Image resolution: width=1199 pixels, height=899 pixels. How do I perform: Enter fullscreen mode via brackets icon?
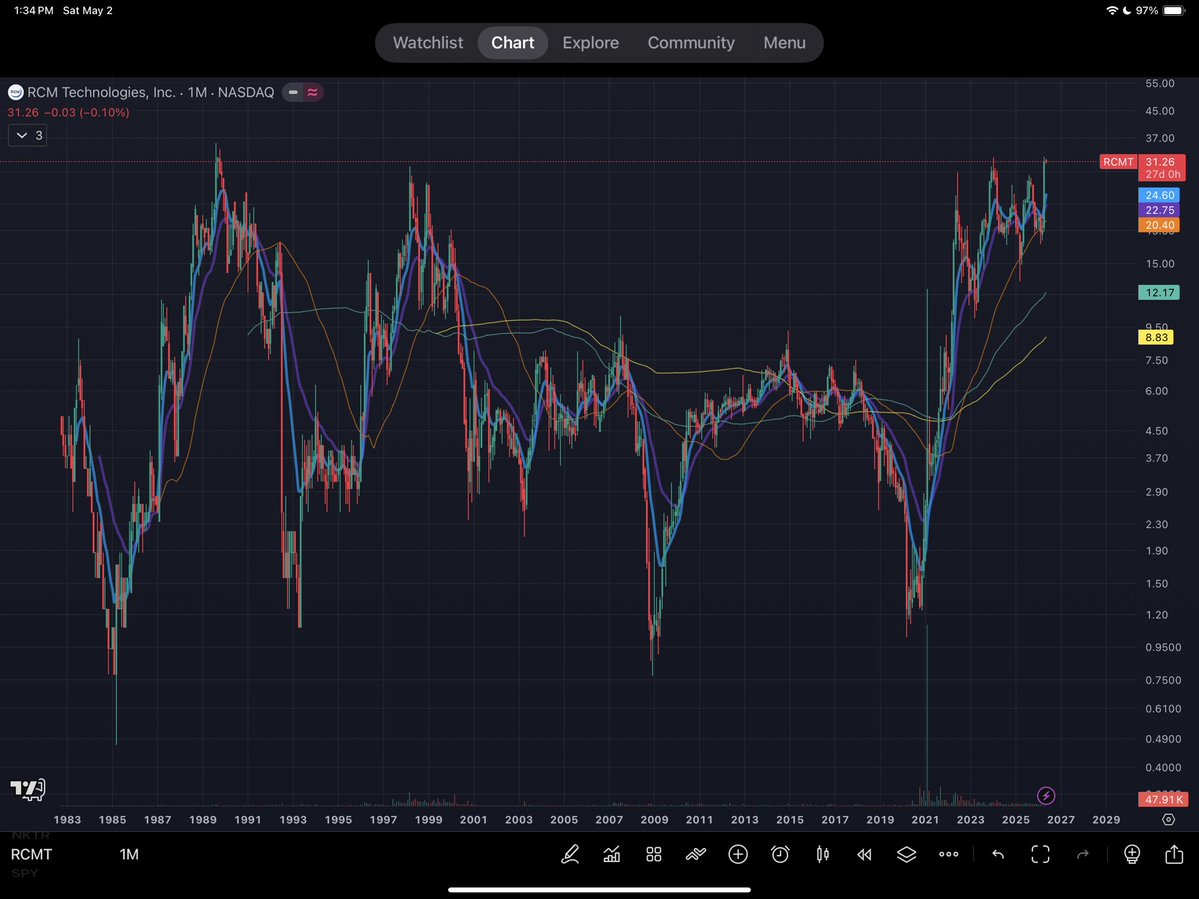point(1040,854)
